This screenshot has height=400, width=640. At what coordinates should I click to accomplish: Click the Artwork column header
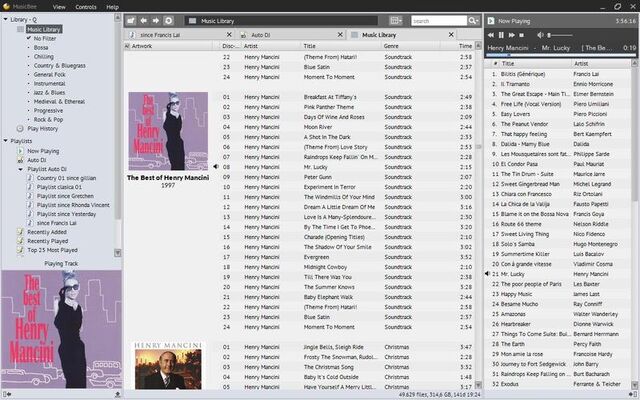point(171,46)
